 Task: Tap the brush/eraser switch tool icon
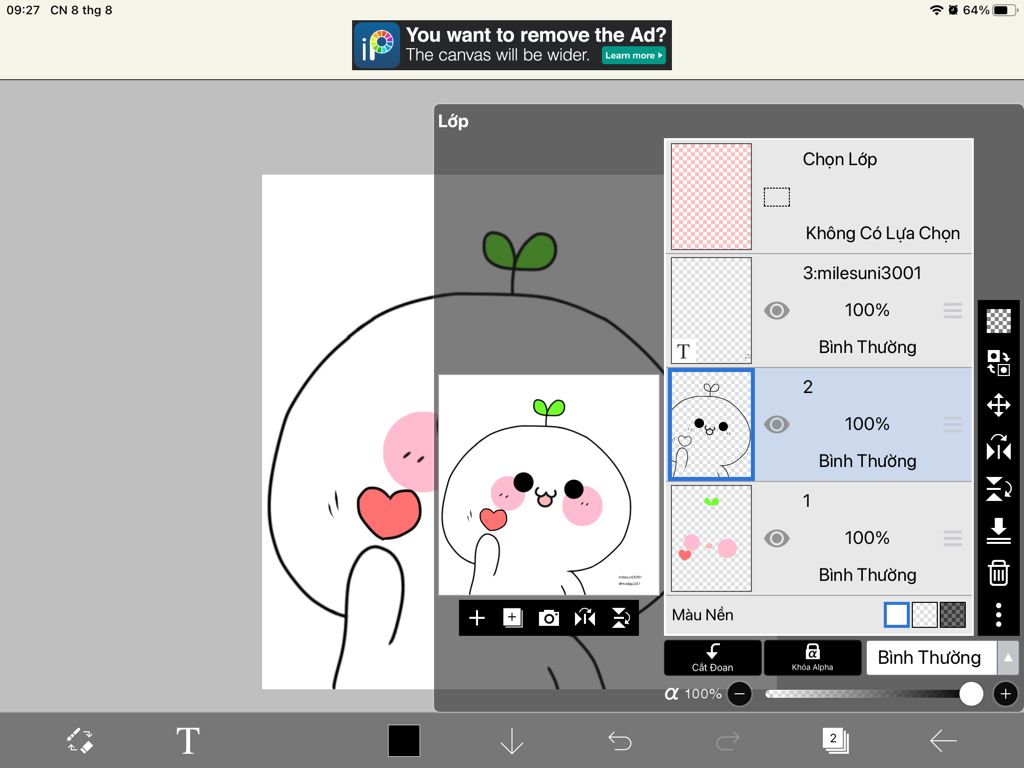point(80,741)
